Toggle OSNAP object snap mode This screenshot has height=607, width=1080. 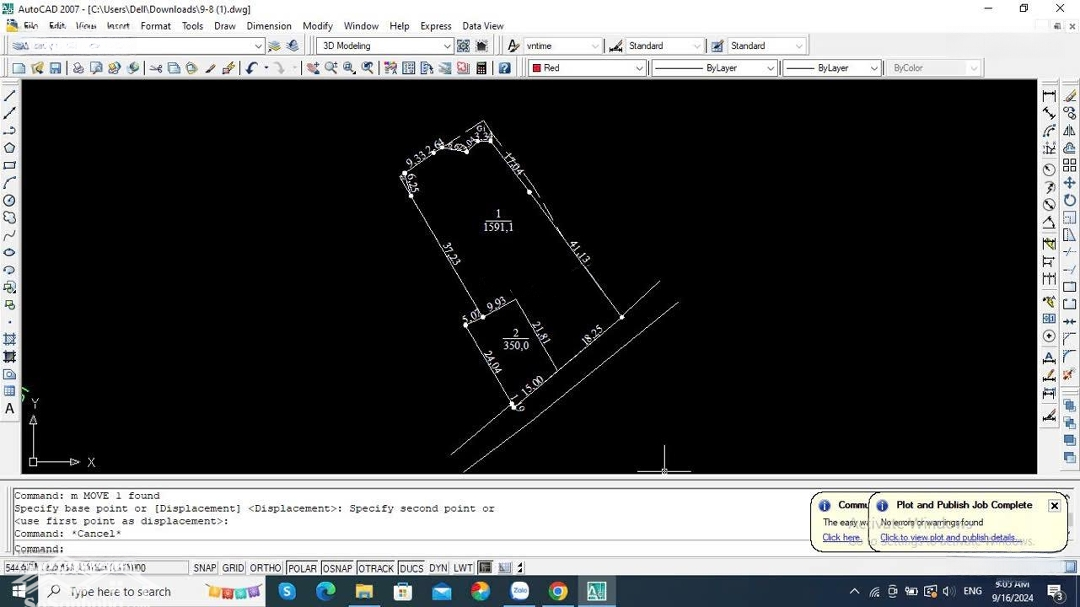coord(337,568)
